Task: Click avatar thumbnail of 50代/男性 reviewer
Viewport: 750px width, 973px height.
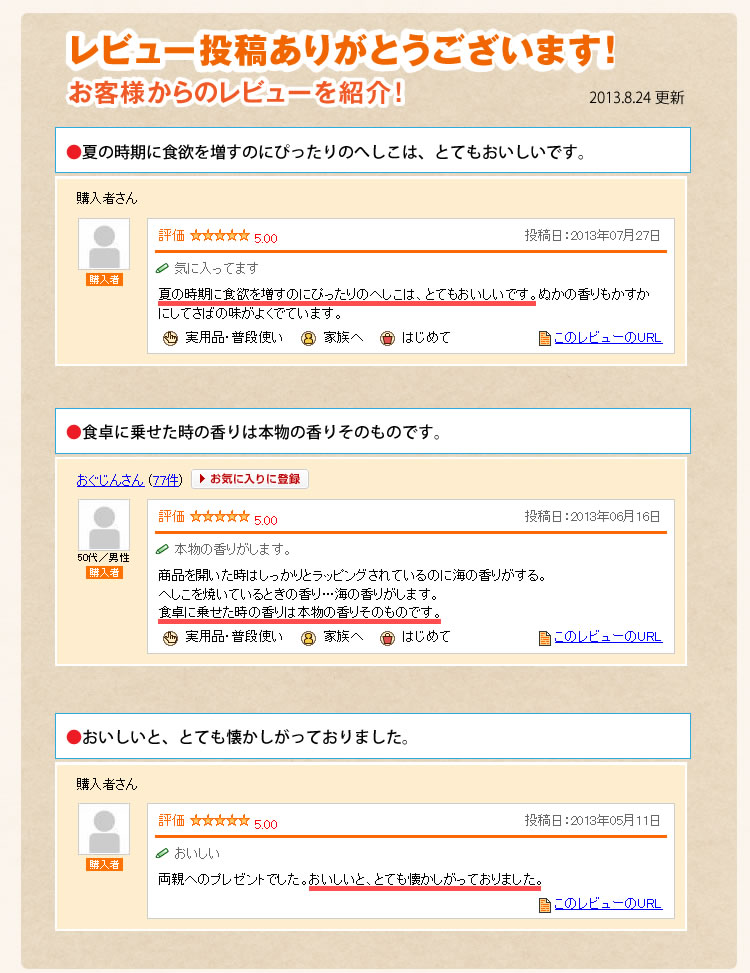Action: 104,525
